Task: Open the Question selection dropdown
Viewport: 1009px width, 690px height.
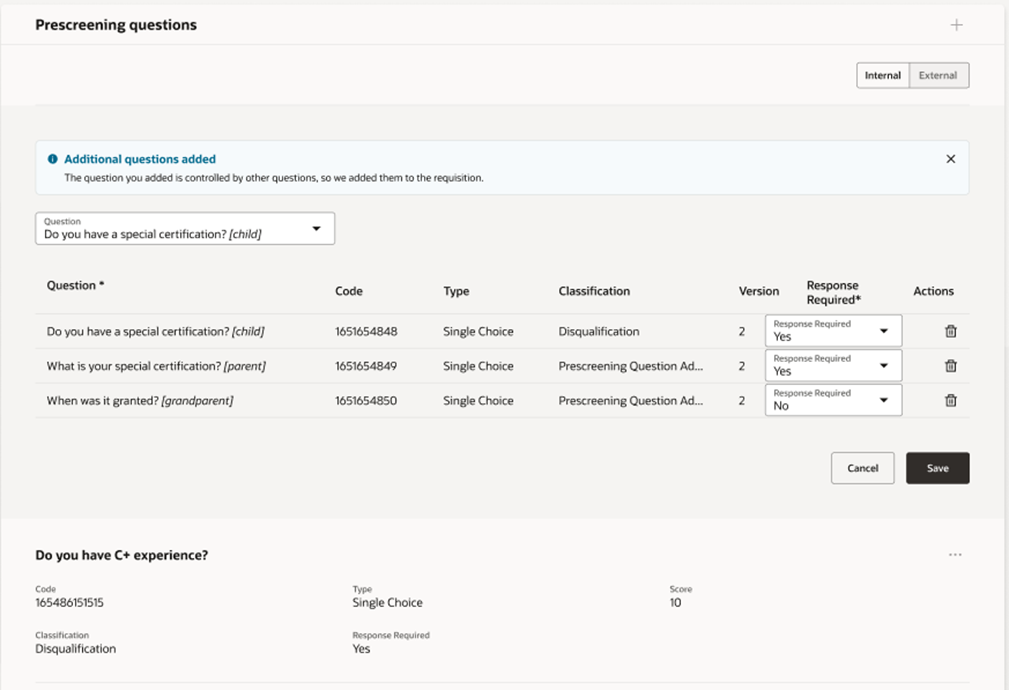Action: coord(185,228)
